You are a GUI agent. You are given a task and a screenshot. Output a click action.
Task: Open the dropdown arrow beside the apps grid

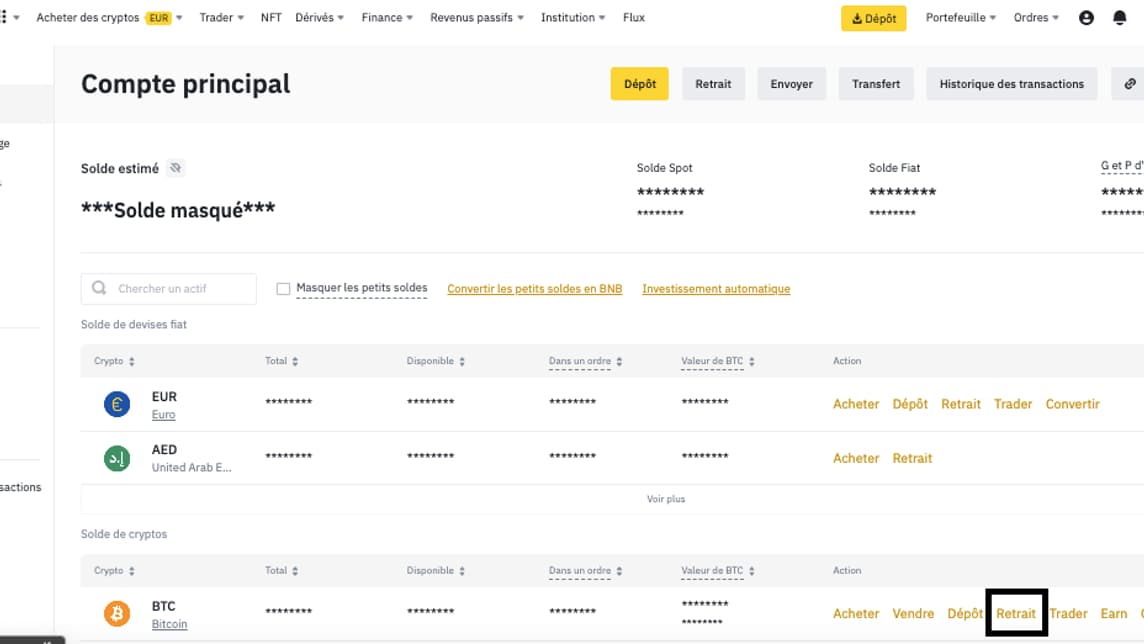click(16, 18)
